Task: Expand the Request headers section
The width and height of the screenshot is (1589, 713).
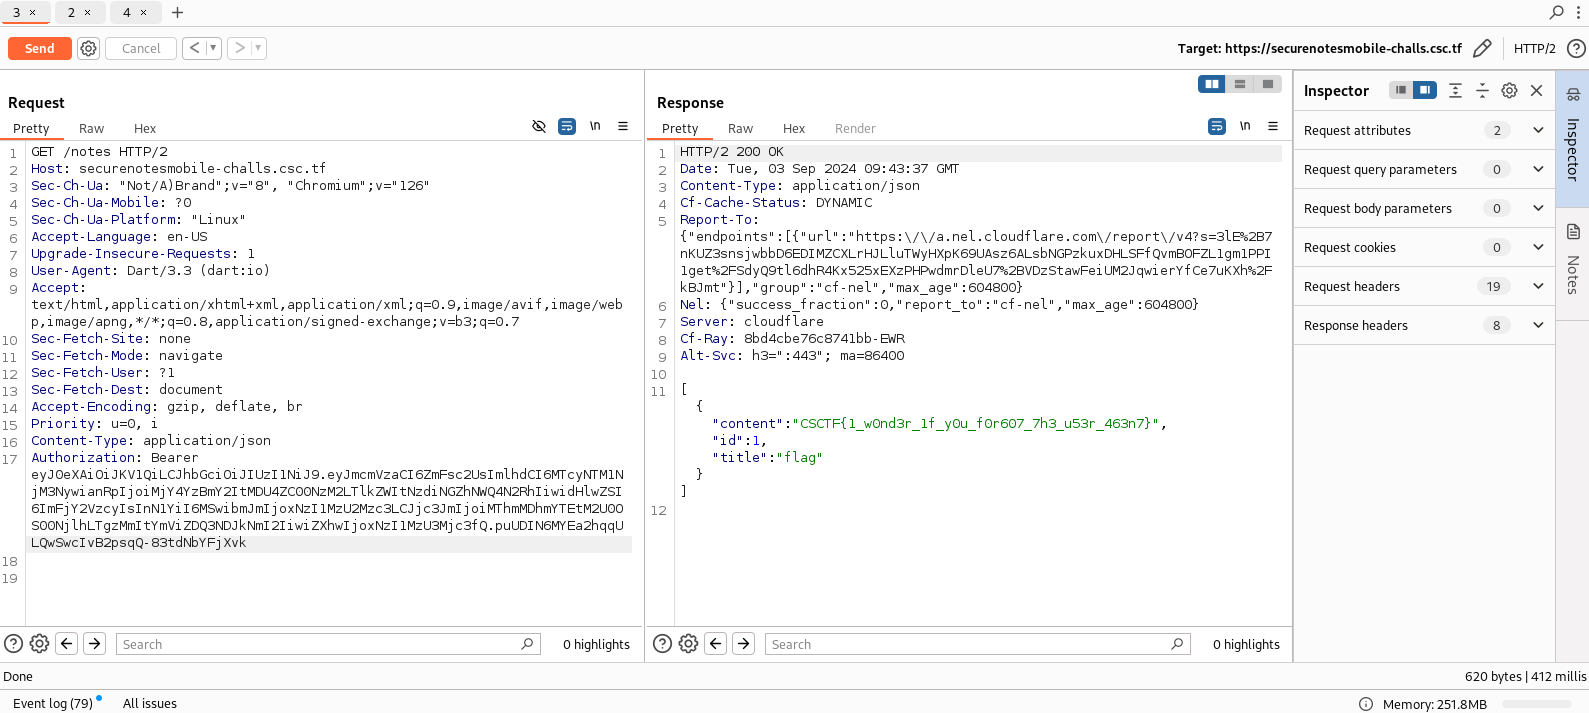Action: [1538, 286]
